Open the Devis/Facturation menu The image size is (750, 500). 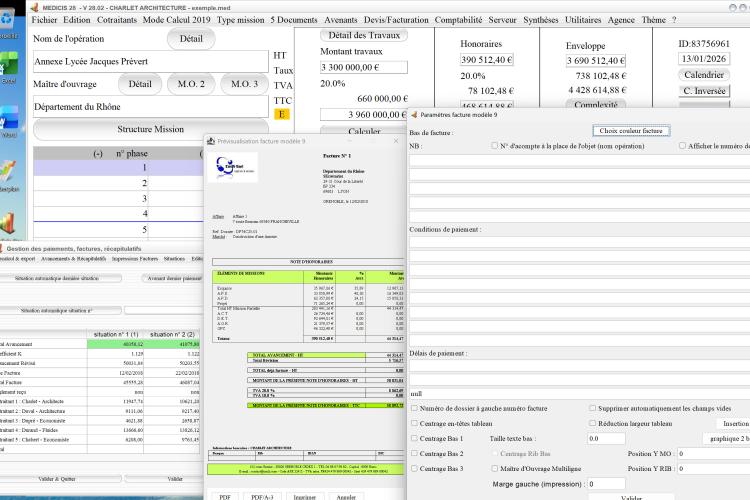396,20
